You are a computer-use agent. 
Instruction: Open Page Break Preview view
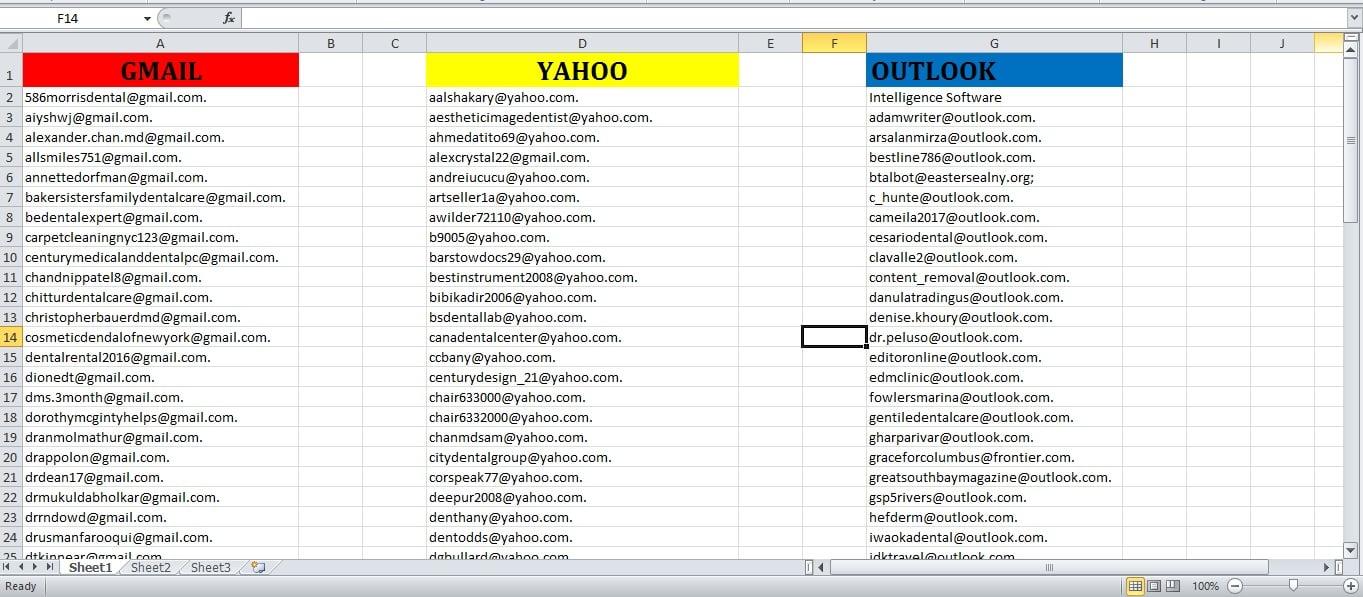coord(1172,586)
